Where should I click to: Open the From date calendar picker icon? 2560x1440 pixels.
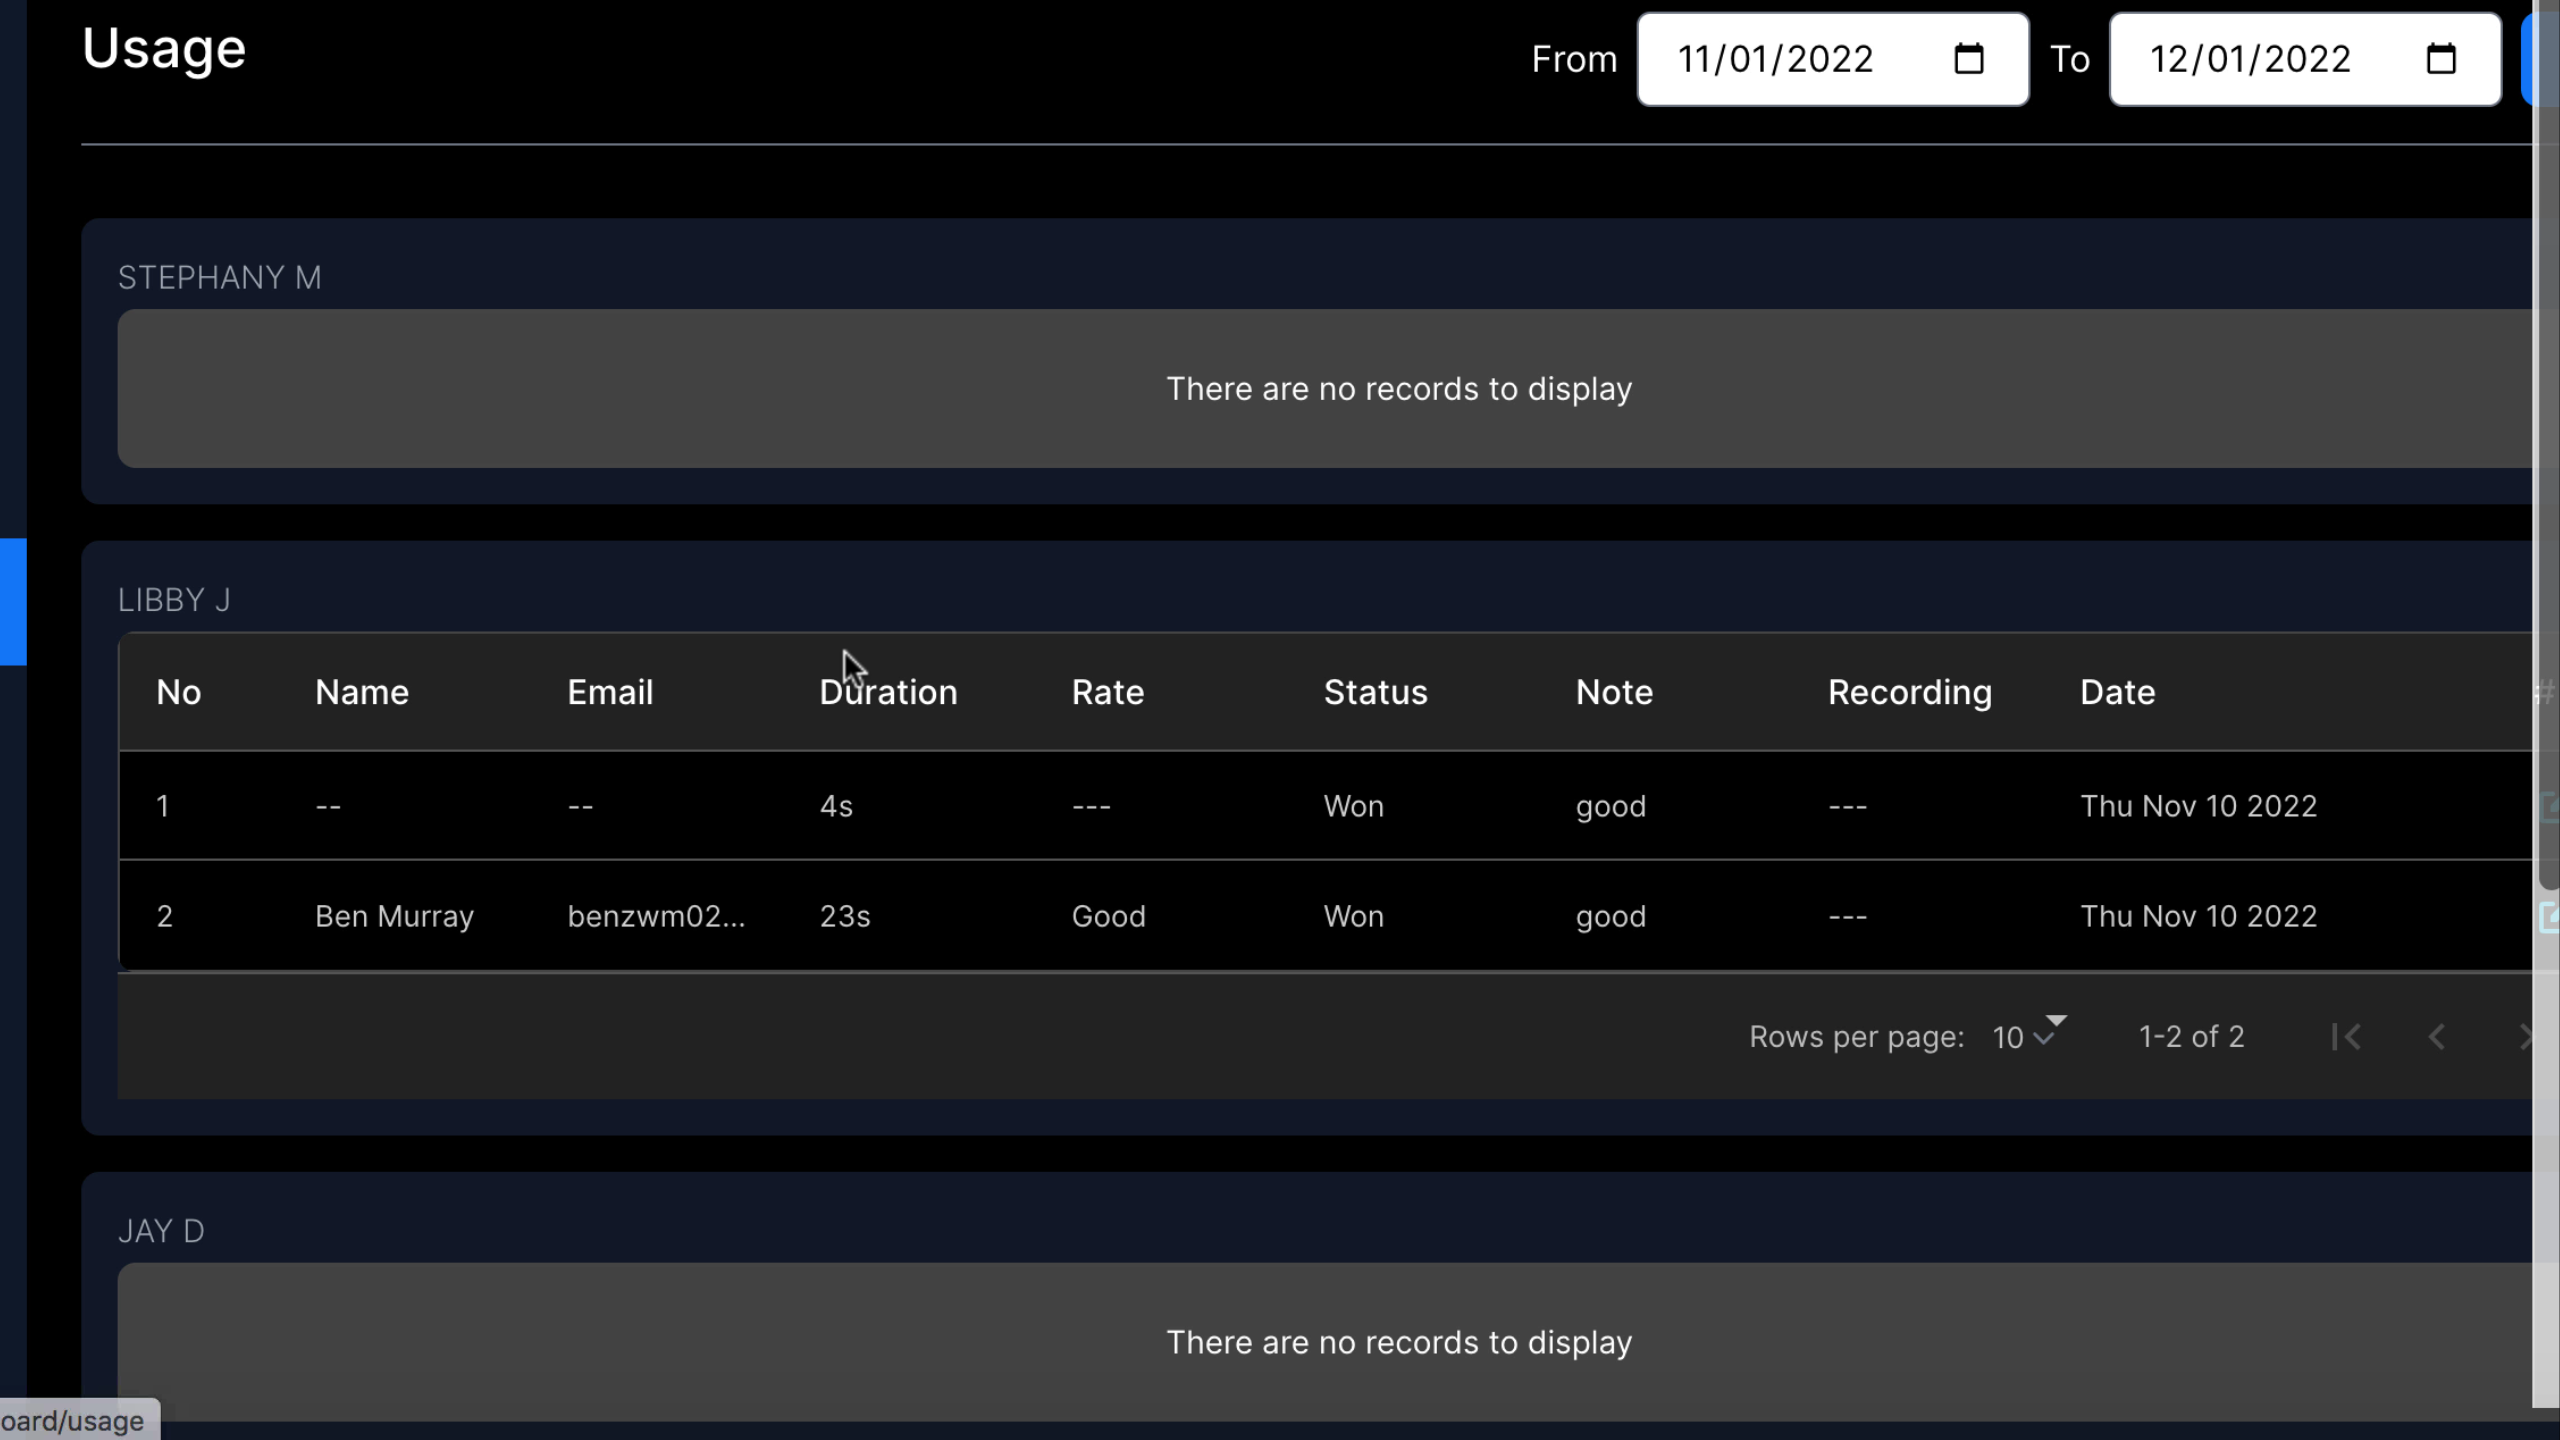[x=1968, y=59]
